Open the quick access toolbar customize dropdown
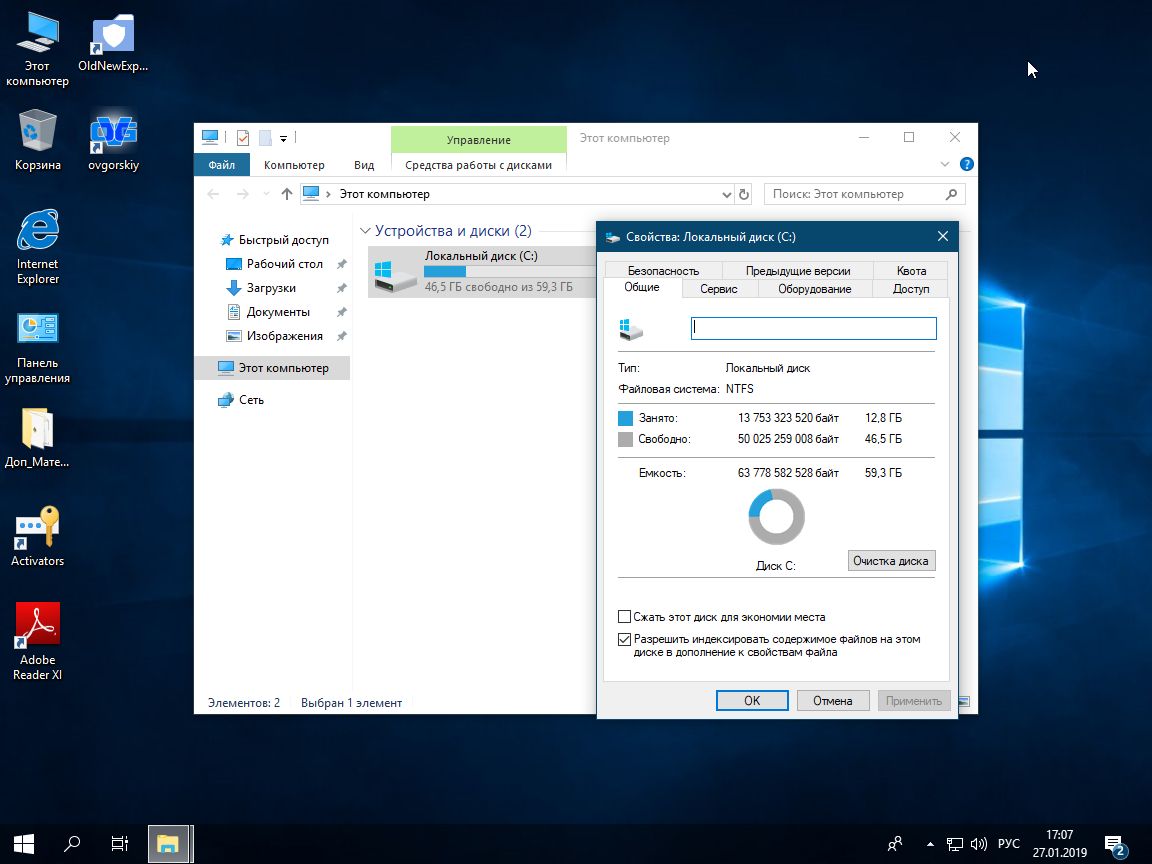The width and height of the screenshot is (1152, 864). click(284, 138)
